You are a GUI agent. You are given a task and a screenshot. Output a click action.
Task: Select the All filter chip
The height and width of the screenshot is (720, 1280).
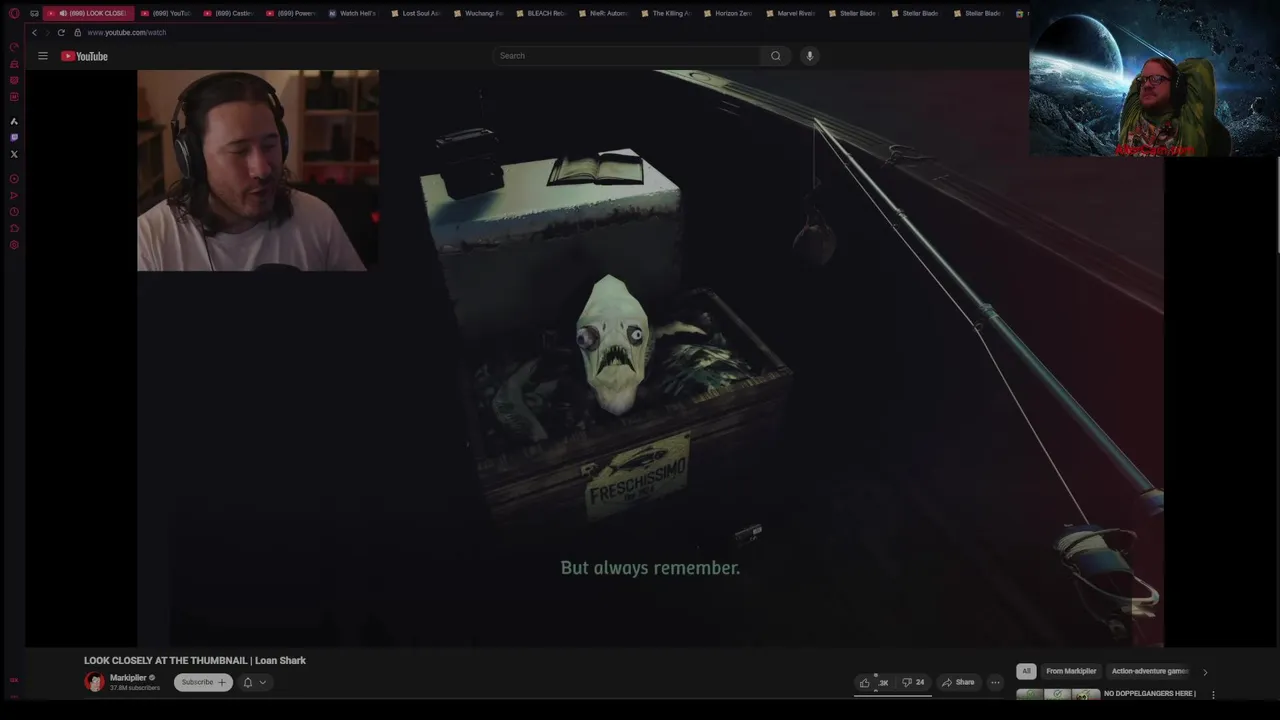(x=1026, y=671)
